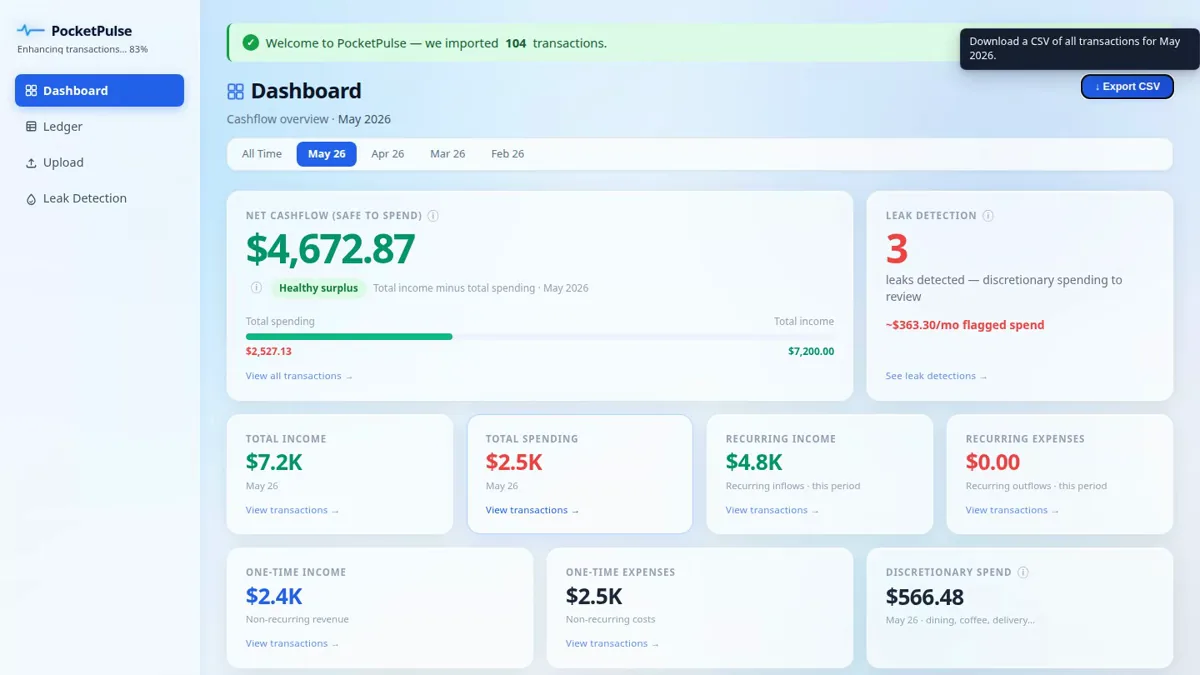The width and height of the screenshot is (1200, 675).
Task: Click the $7,200.00 total income value
Action: coord(811,352)
